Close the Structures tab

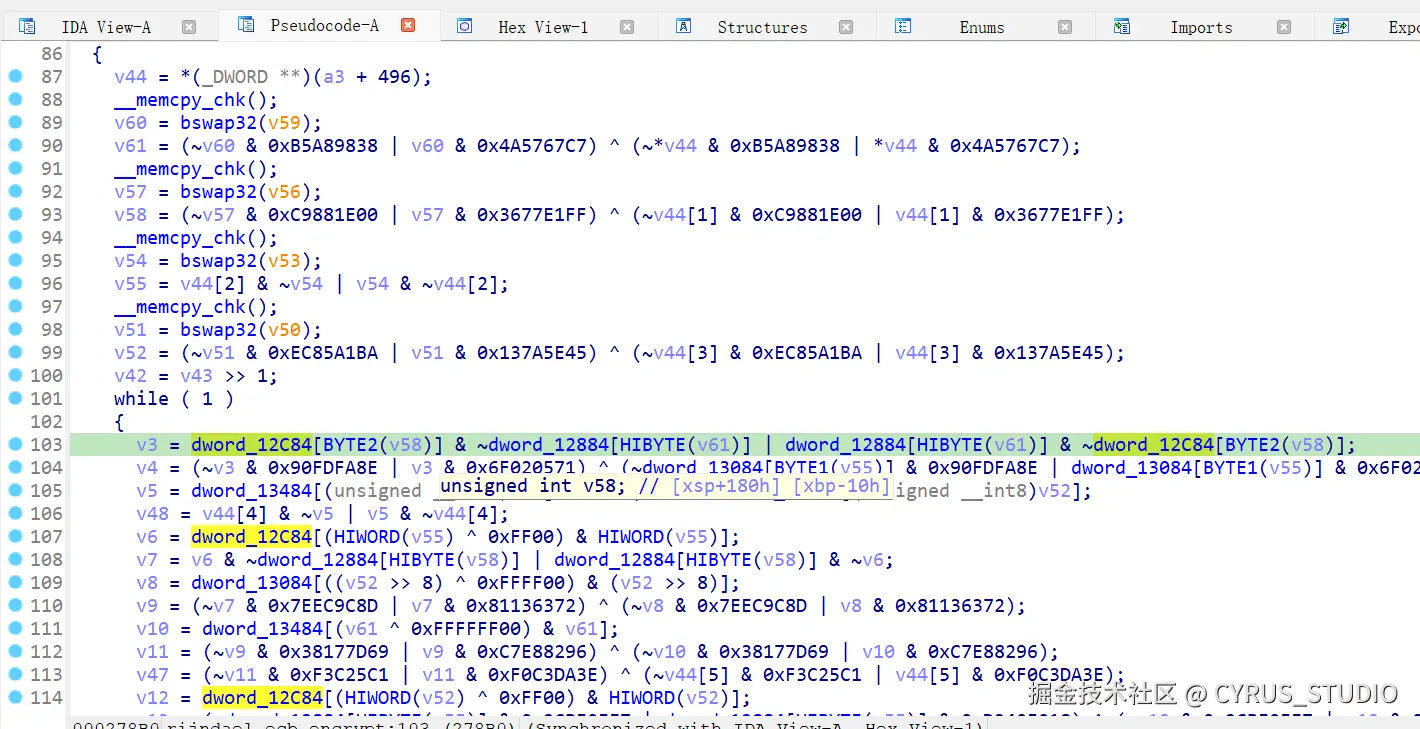(846, 27)
